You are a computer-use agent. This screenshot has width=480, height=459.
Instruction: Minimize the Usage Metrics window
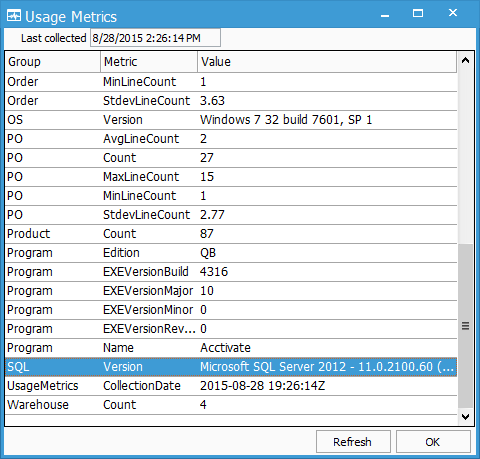point(385,14)
